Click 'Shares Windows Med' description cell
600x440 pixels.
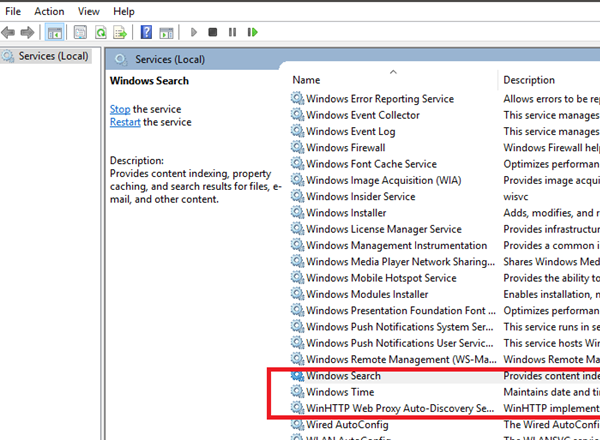(x=551, y=262)
